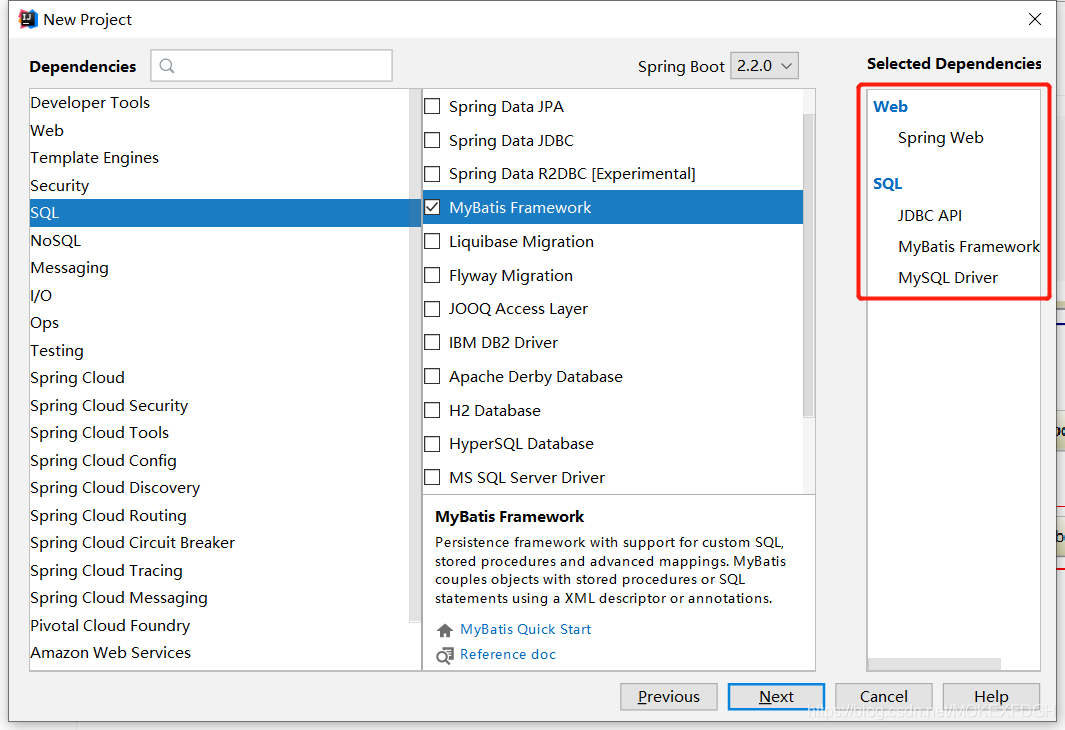Open Spring Cloud Security category

221,405
